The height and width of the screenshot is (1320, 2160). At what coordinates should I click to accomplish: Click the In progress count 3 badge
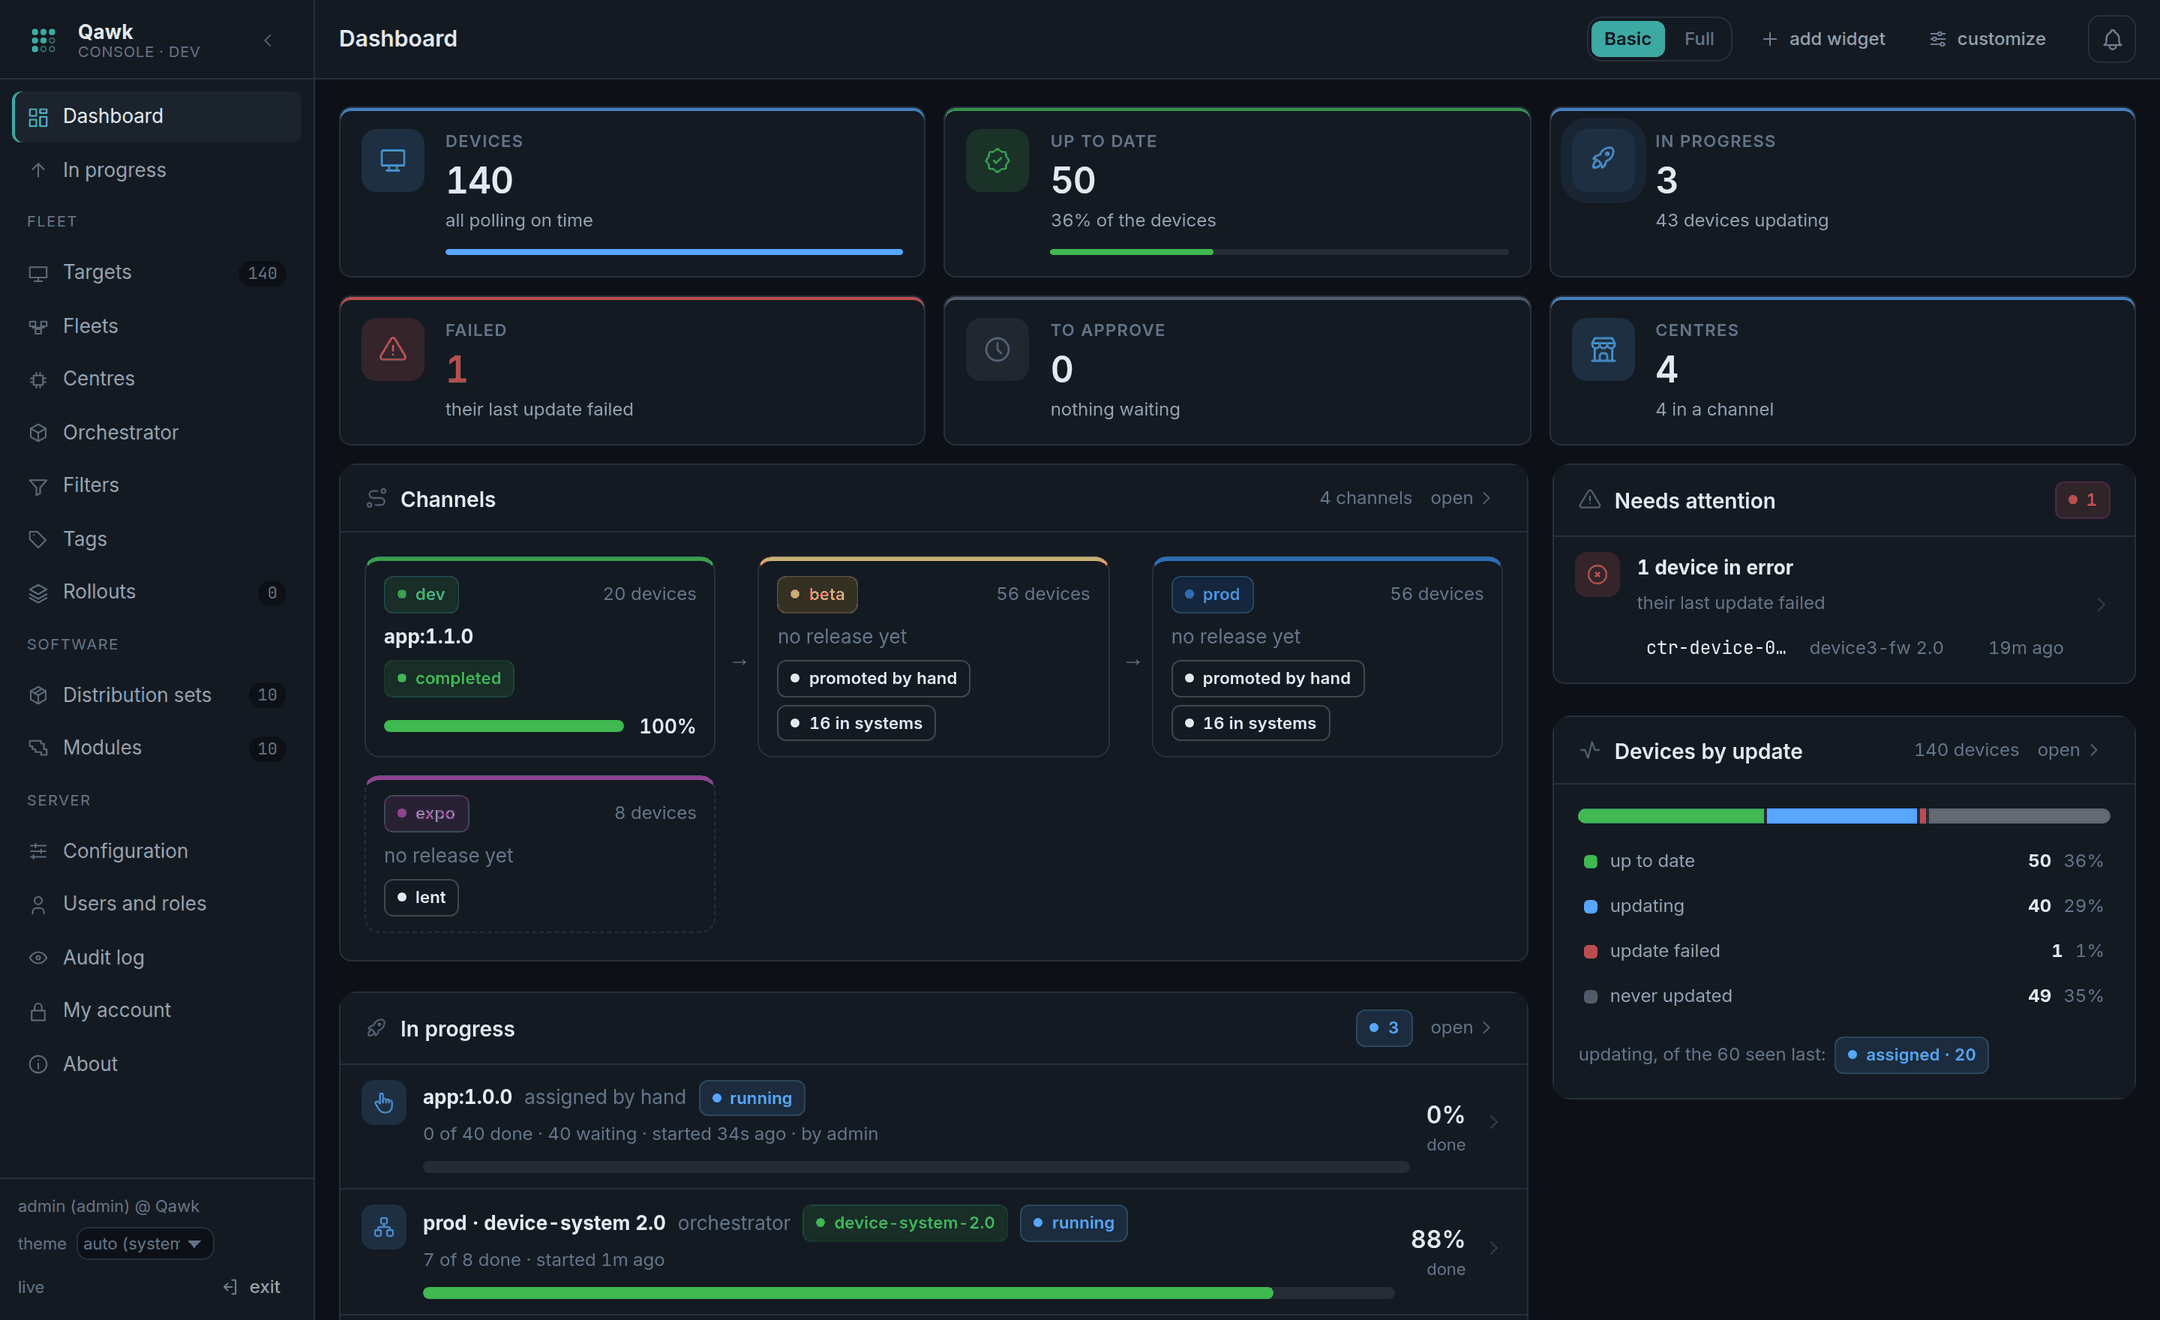click(x=1384, y=1028)
